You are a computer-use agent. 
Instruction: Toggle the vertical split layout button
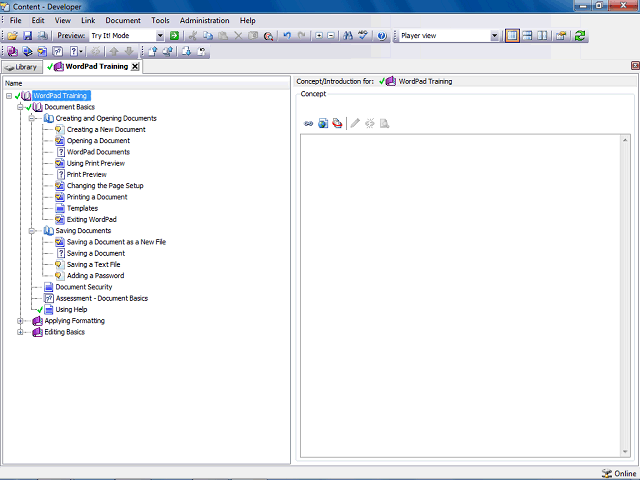(542, 36)
